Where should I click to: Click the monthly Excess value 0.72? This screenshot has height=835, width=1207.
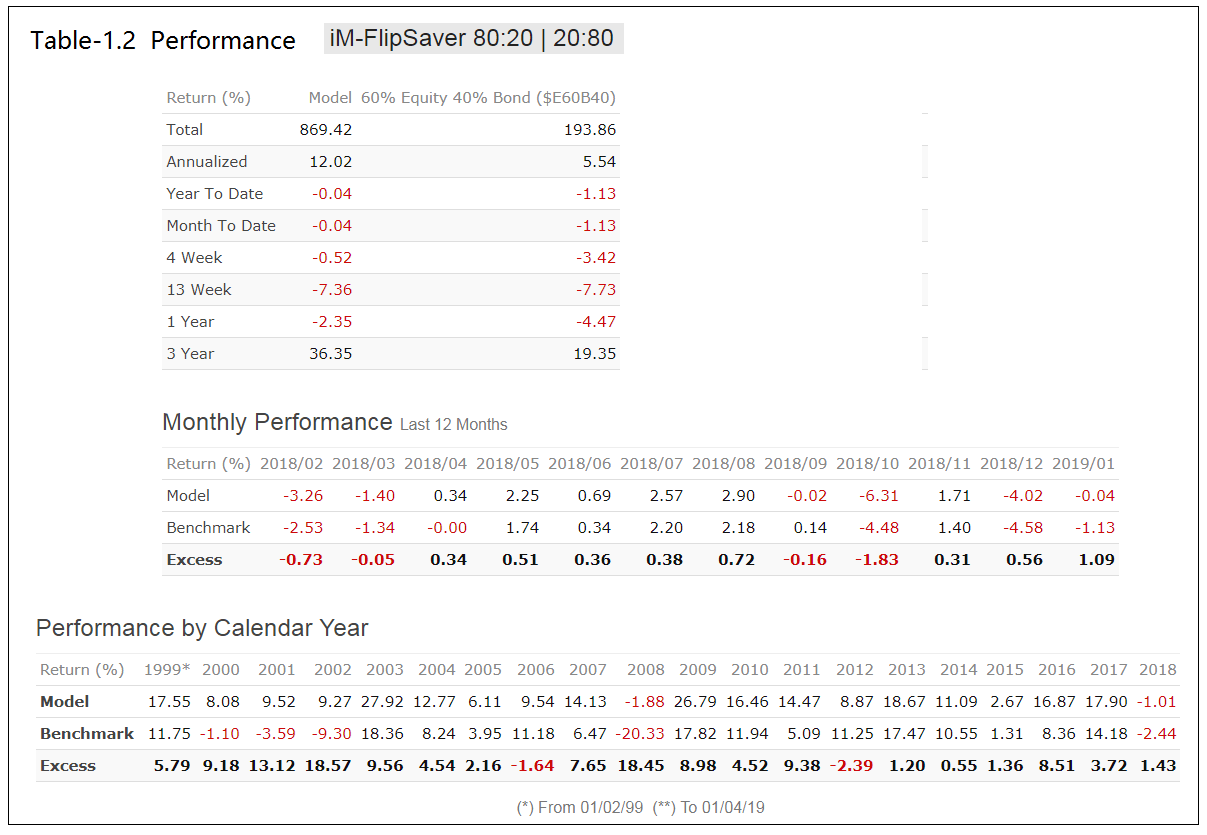click(x=737, y=560)
